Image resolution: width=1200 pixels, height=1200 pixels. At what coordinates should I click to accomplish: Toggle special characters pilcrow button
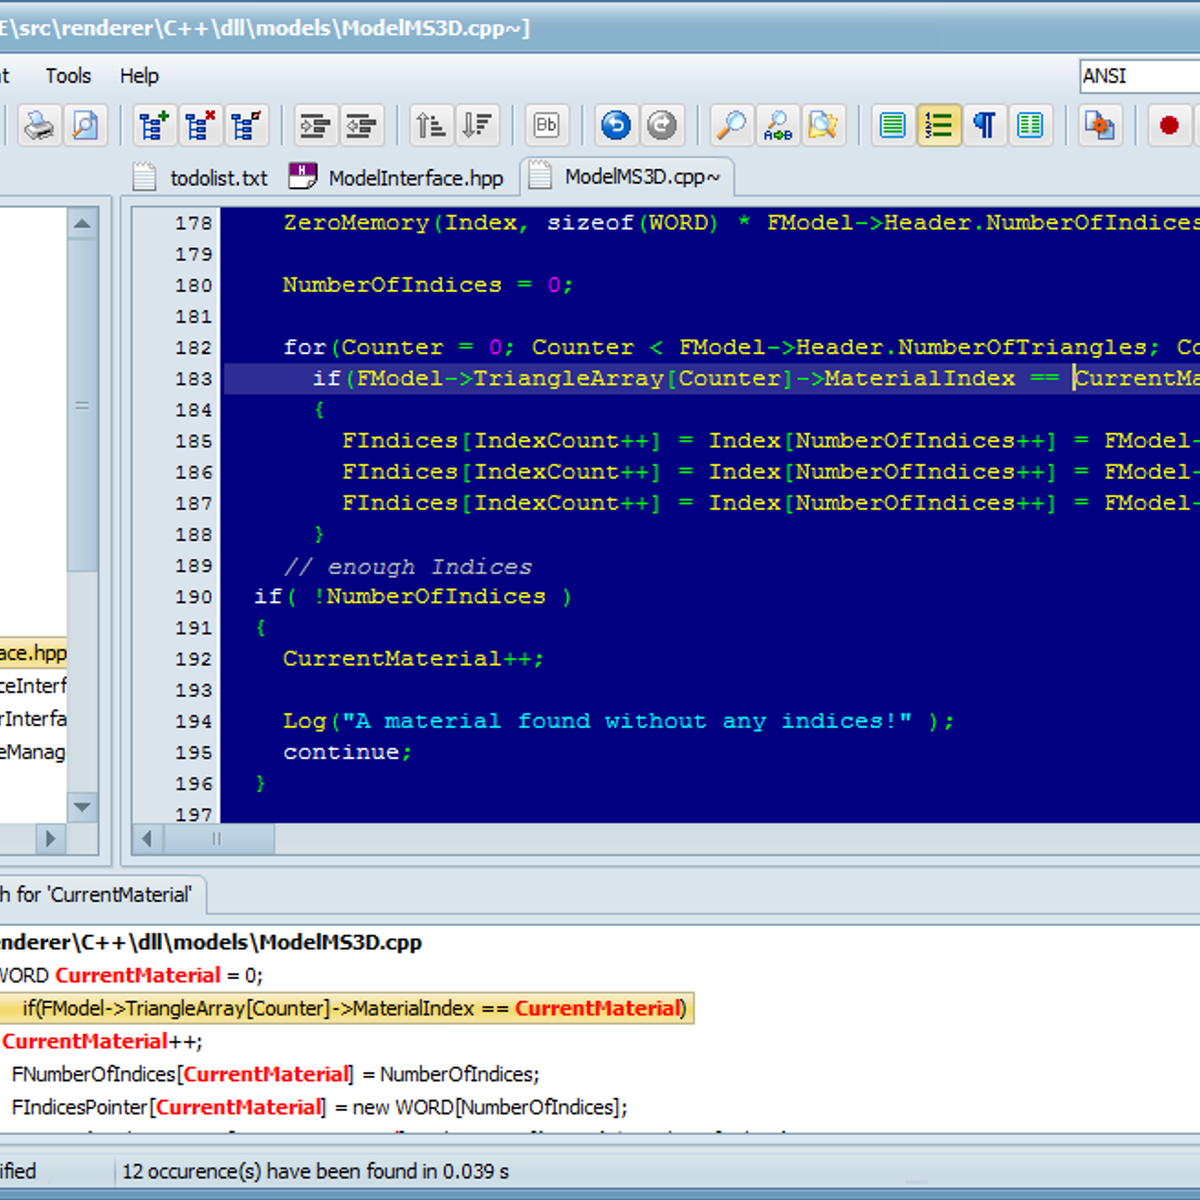click(x=985, y=126)
